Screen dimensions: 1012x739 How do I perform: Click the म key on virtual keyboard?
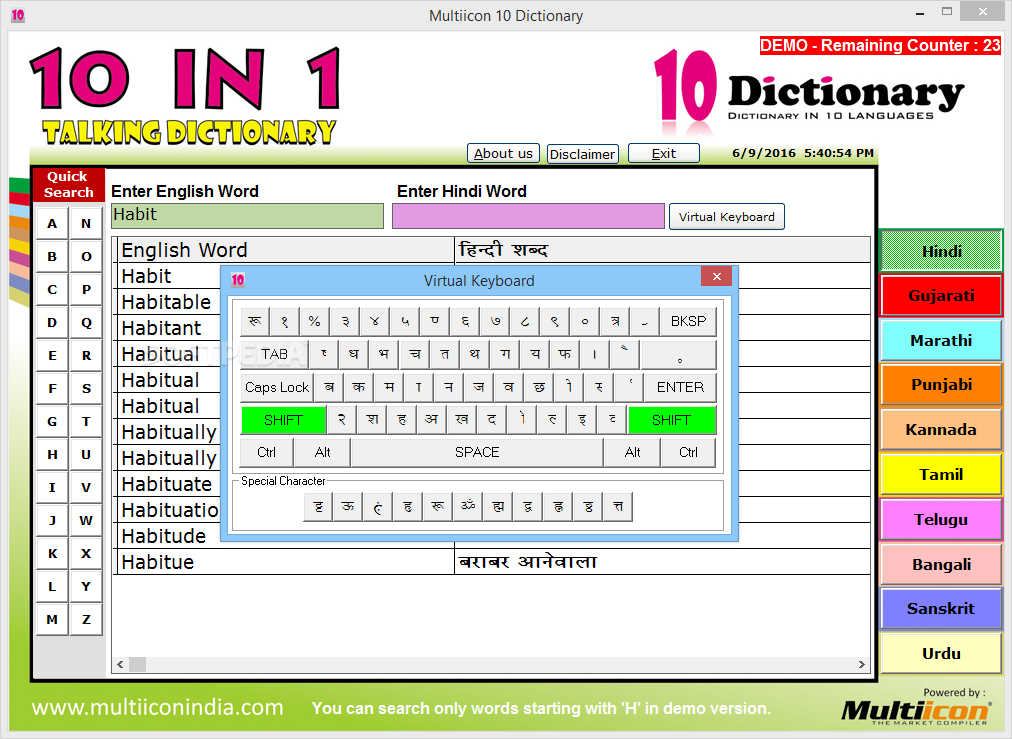(389, 387)
